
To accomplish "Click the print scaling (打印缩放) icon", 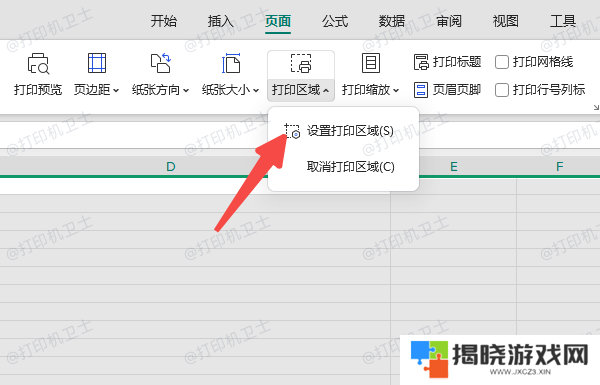I will point(371,63).
